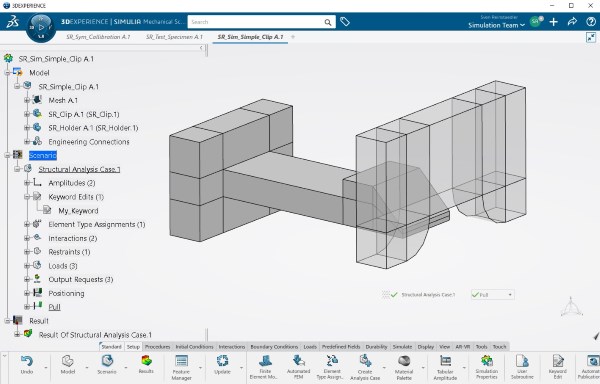Screen dimensions: 600x384
Task: Open the Boundary Conditions tab
Action: [274, 347]
